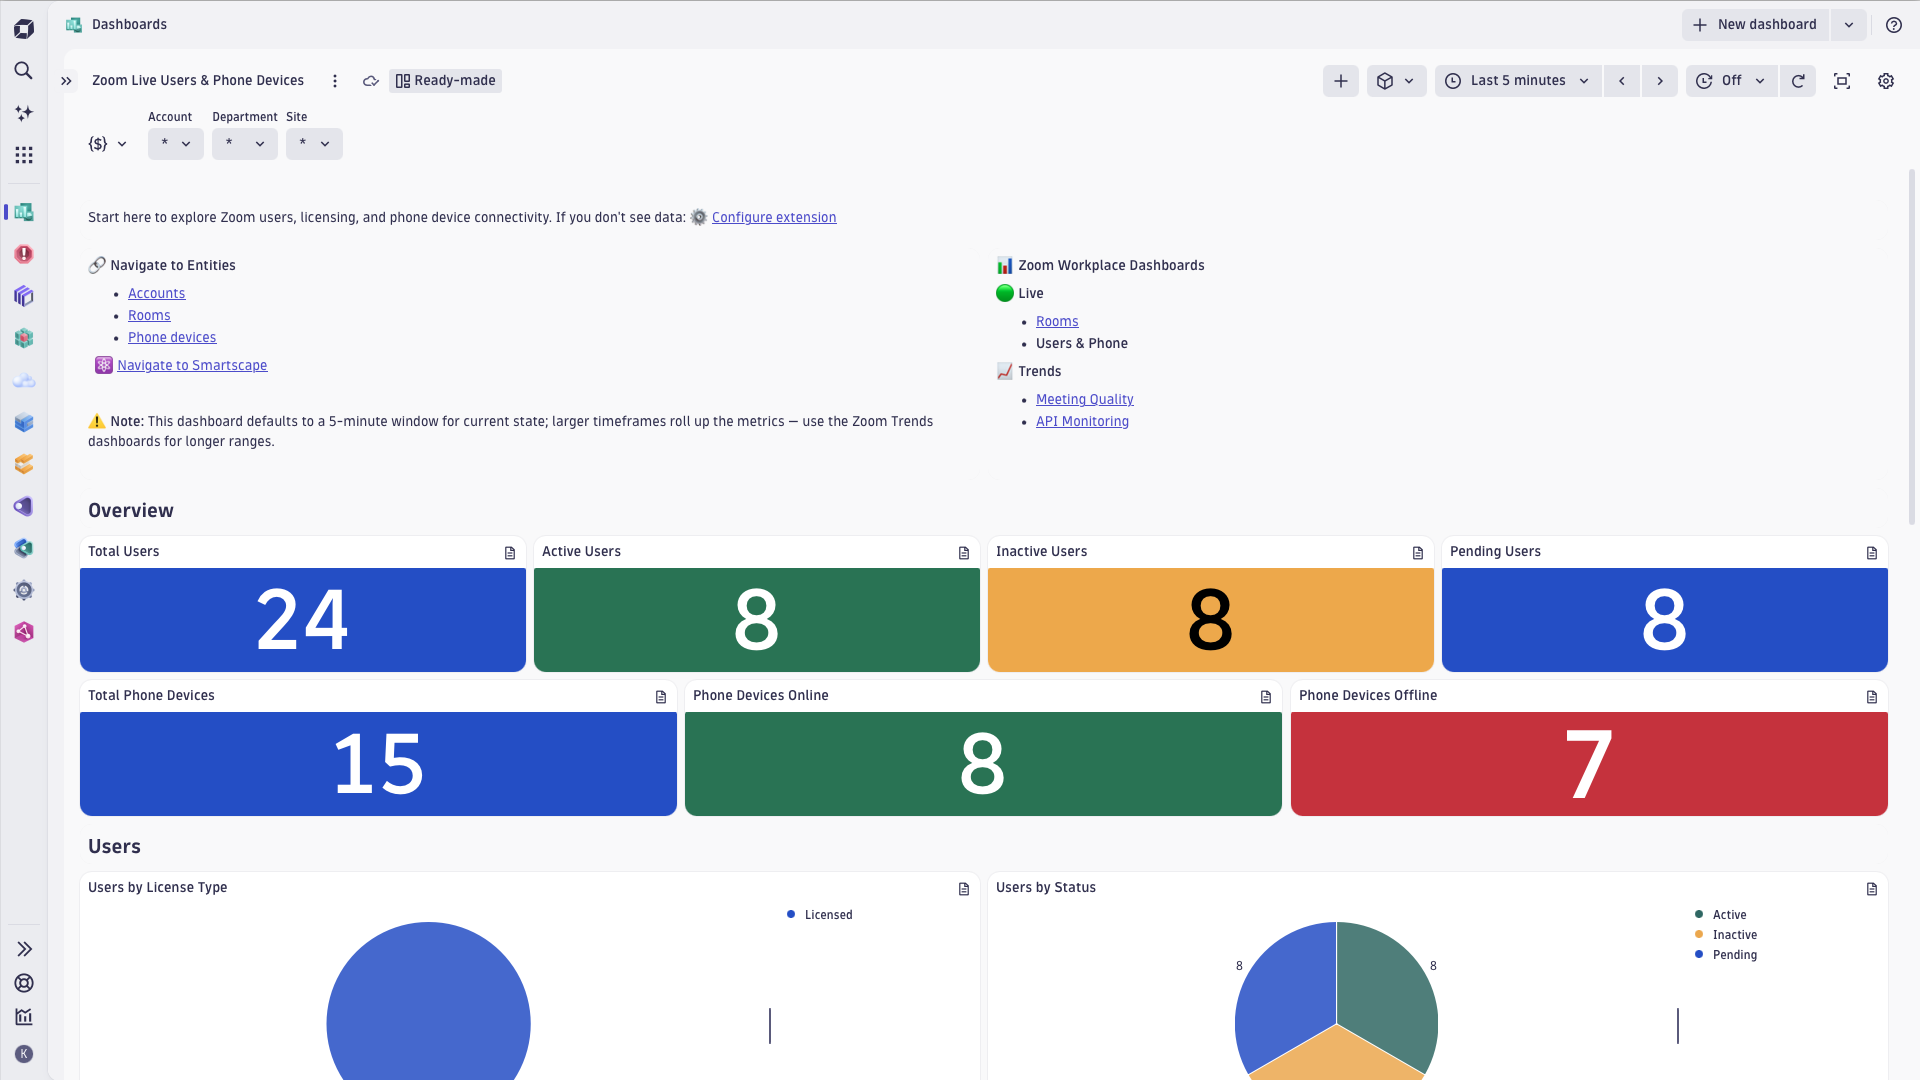Enter fullscreen presentation mode icon
1920x1080 pixels.
(x=1842, y=81)
